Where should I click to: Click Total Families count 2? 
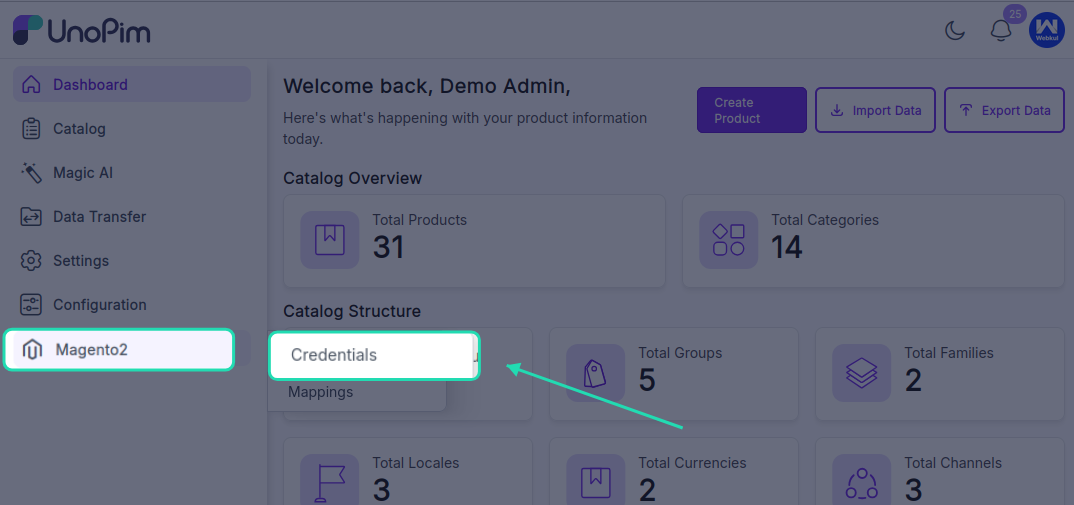[x=914, y=380]
